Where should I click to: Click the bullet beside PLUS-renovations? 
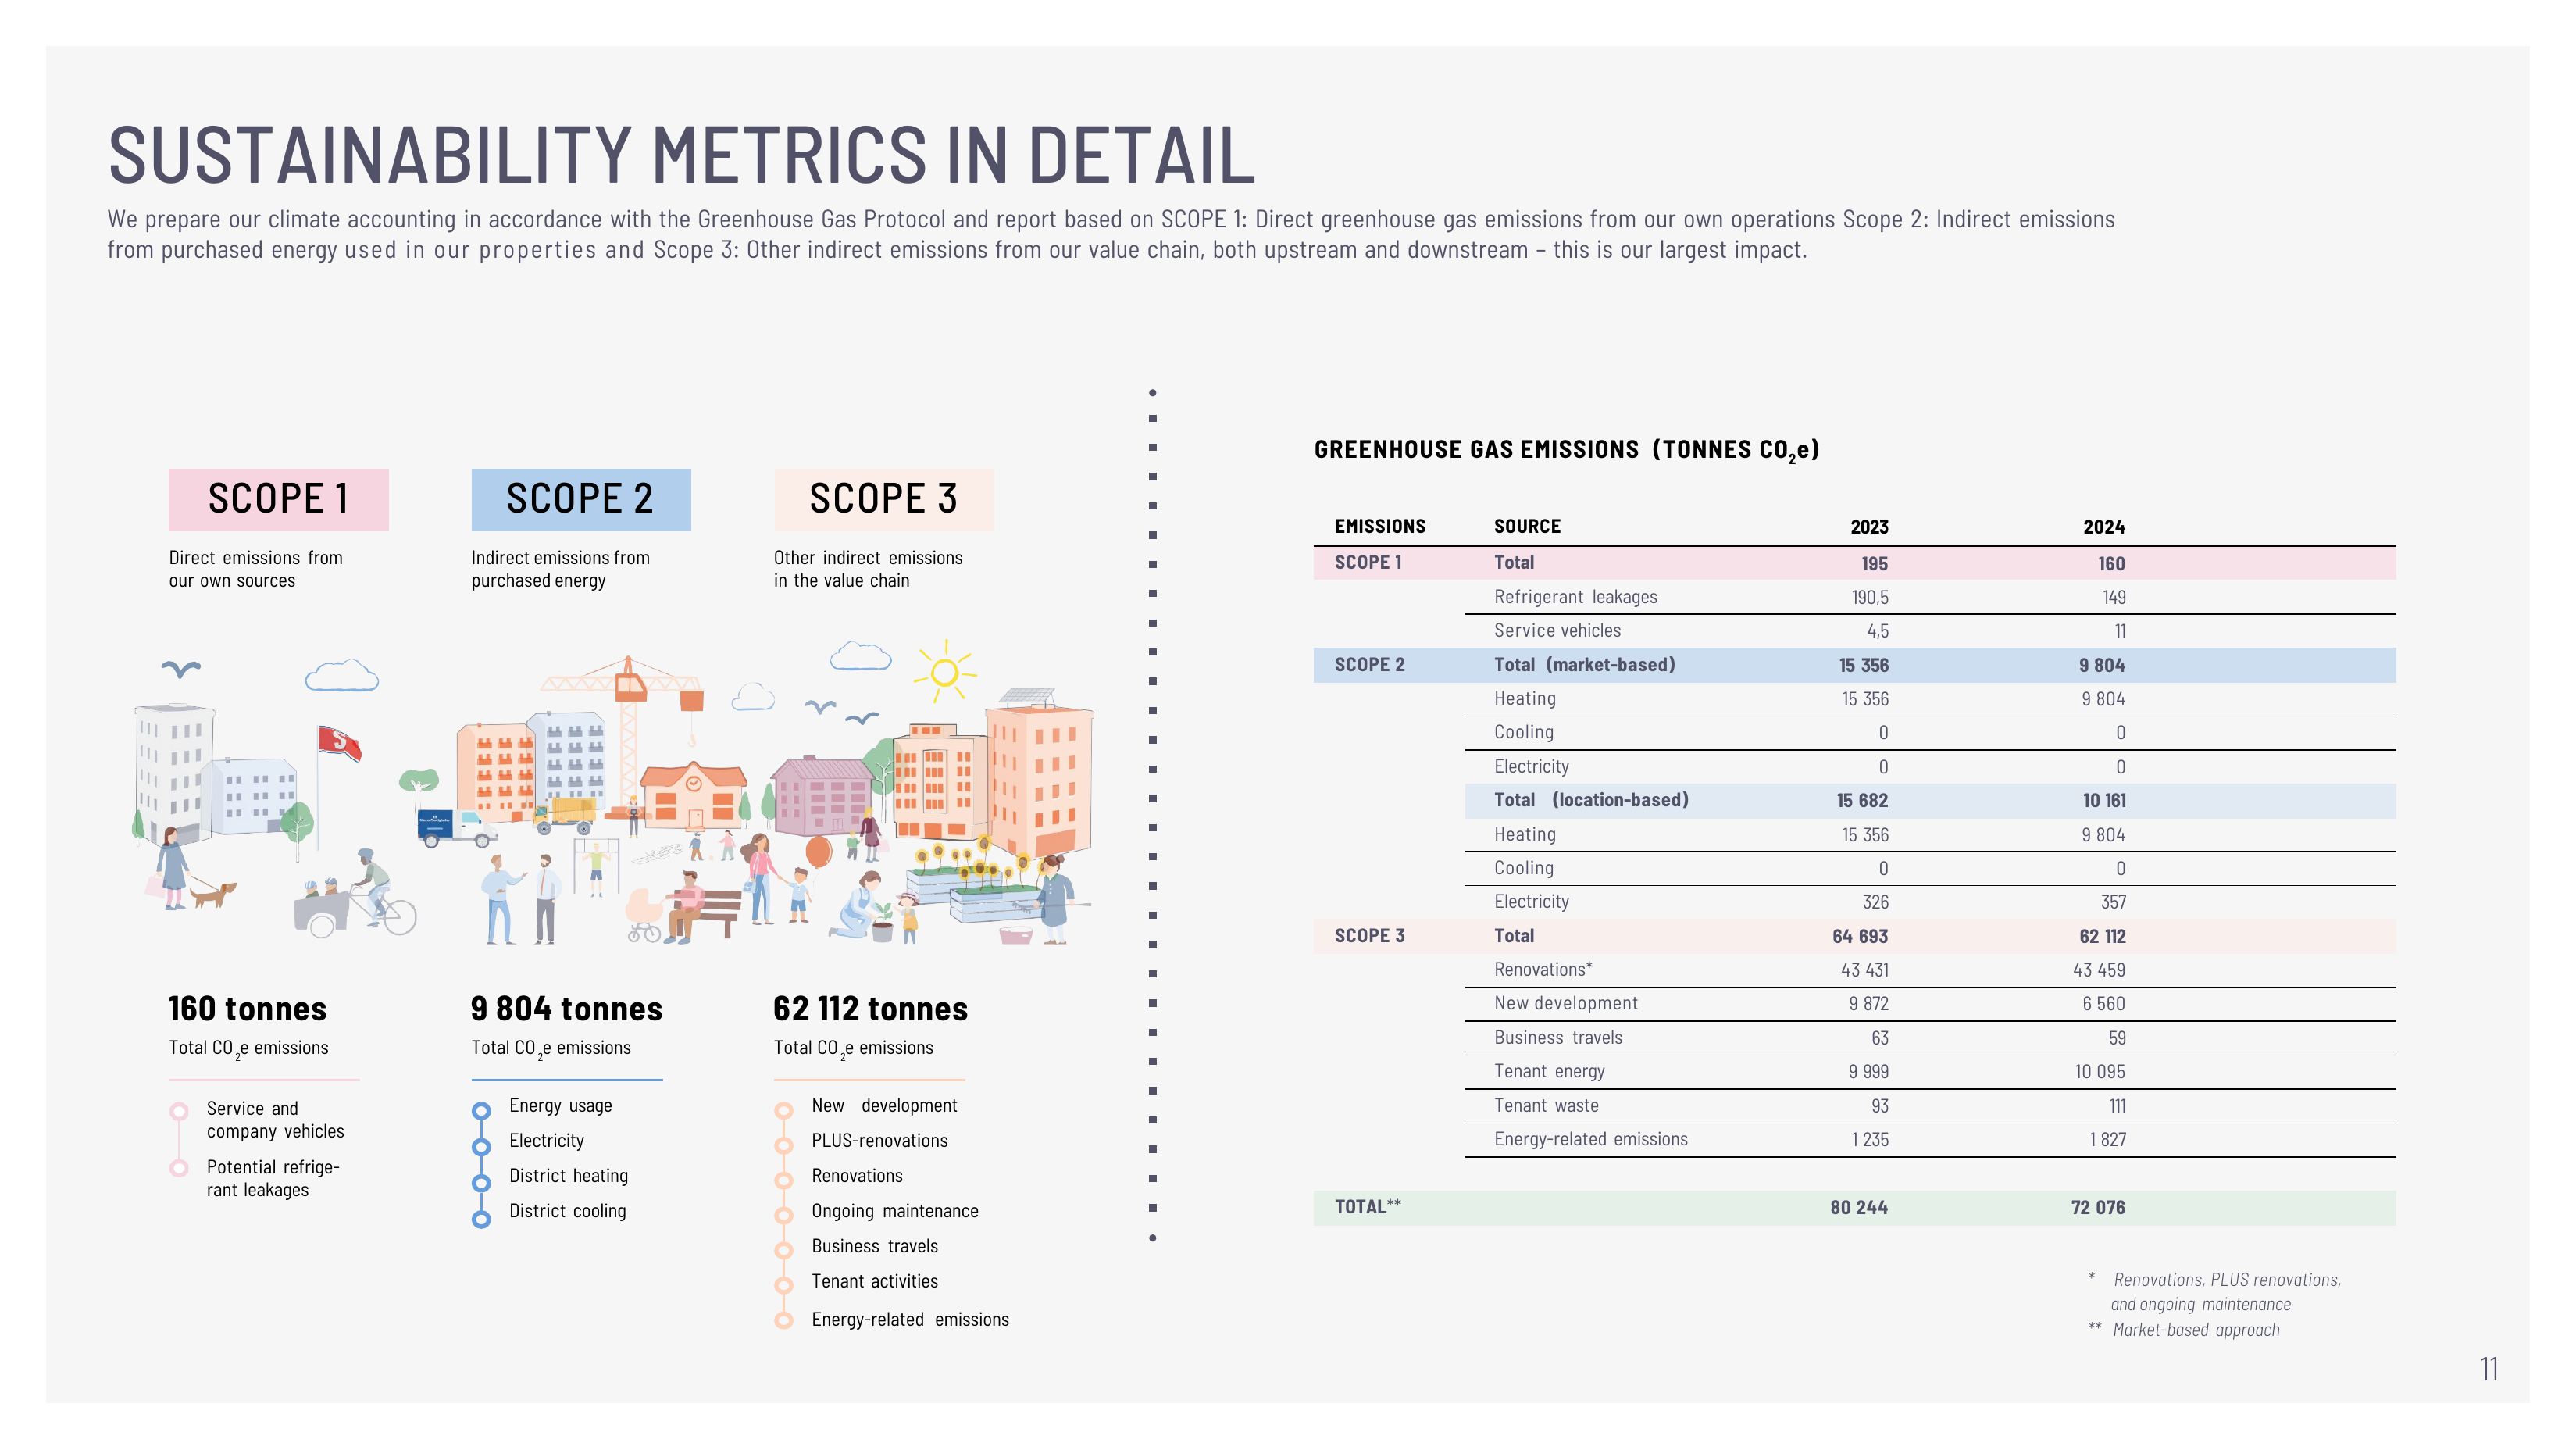click(784, 1146)
